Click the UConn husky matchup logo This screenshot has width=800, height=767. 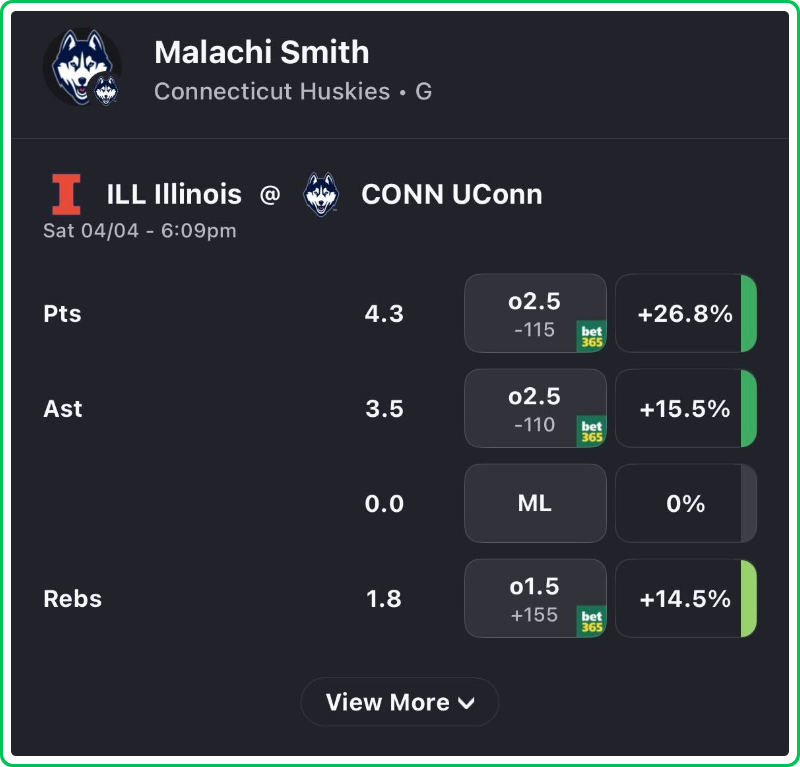320,194
